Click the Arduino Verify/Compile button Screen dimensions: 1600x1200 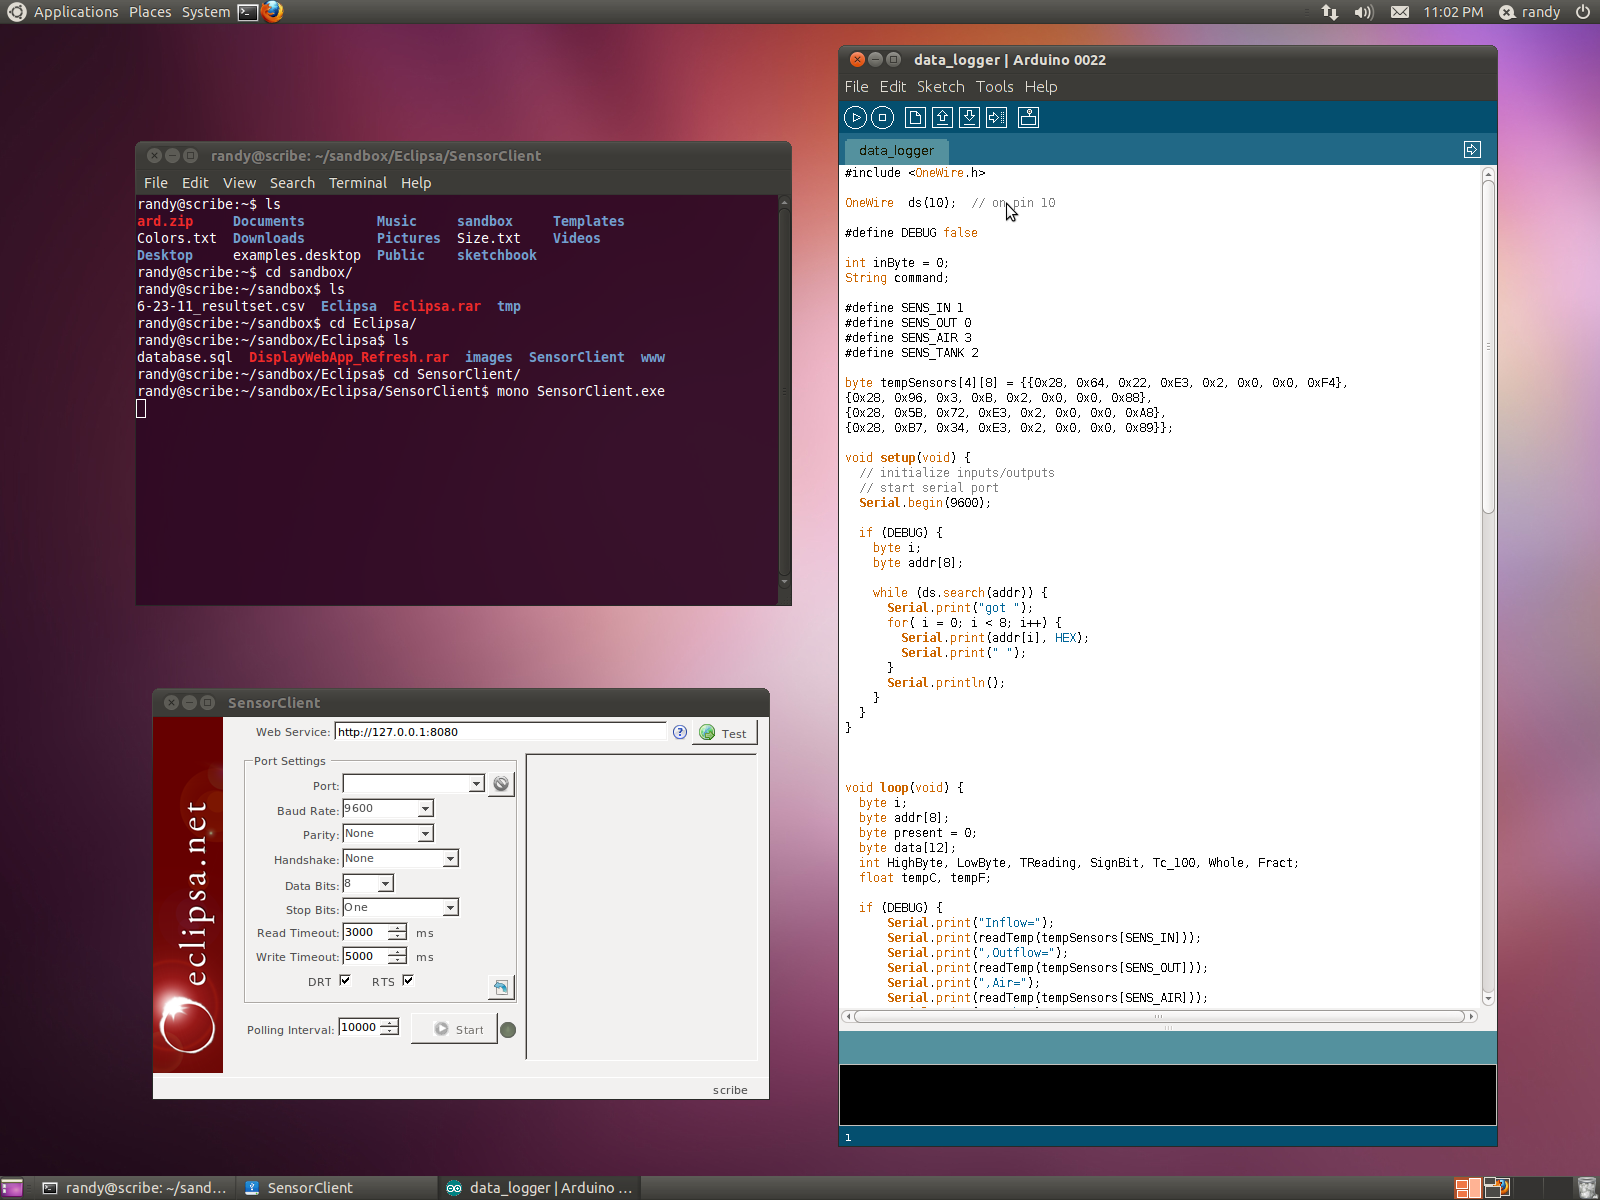point(855,118)
